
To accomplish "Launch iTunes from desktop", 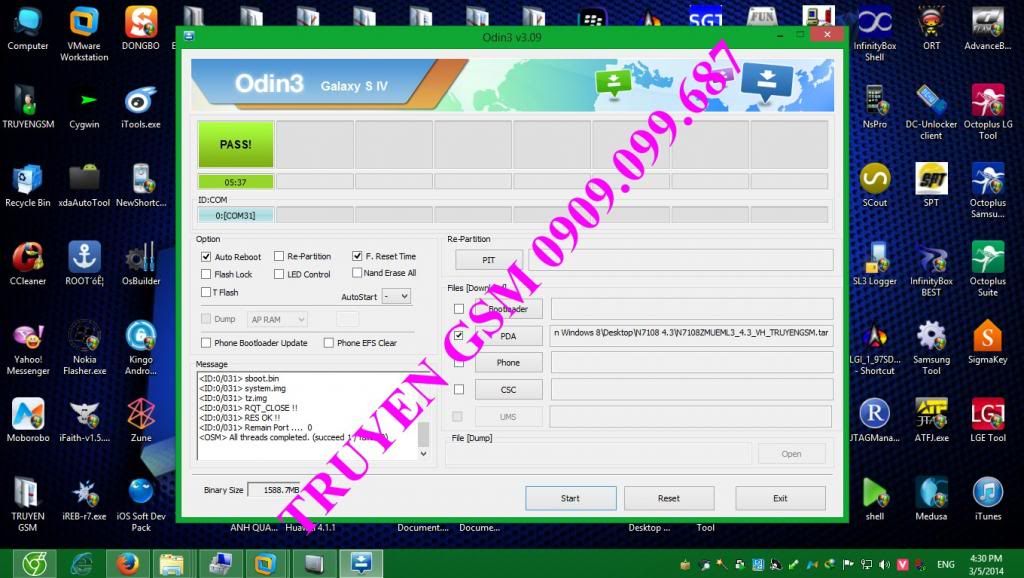I will [987, 499].
